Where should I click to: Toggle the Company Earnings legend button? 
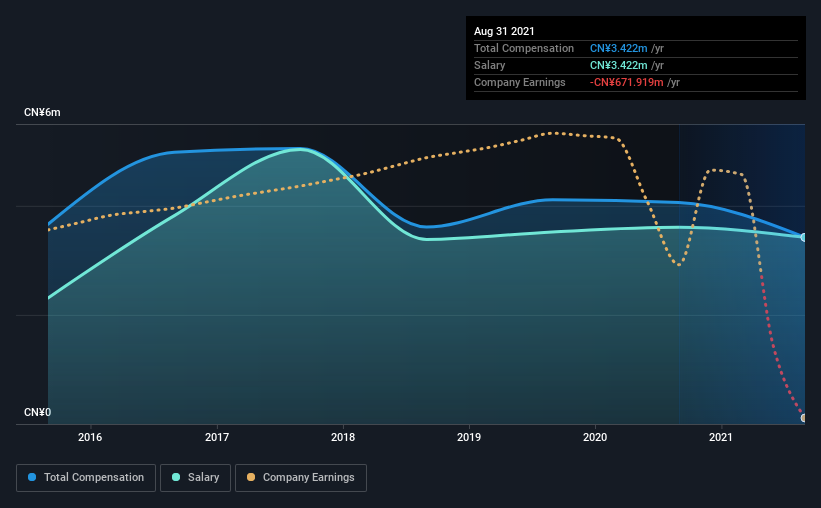tap(301, 478)
